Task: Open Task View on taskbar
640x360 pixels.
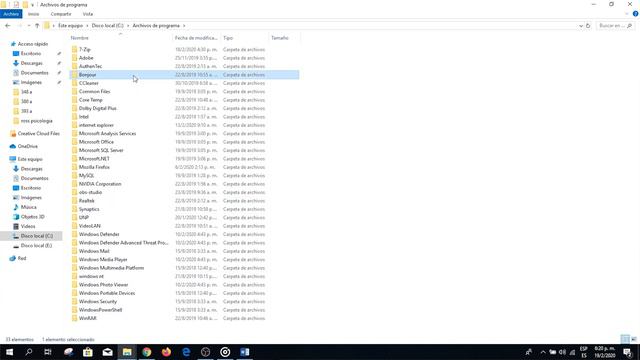Action: tap(48, 352)
